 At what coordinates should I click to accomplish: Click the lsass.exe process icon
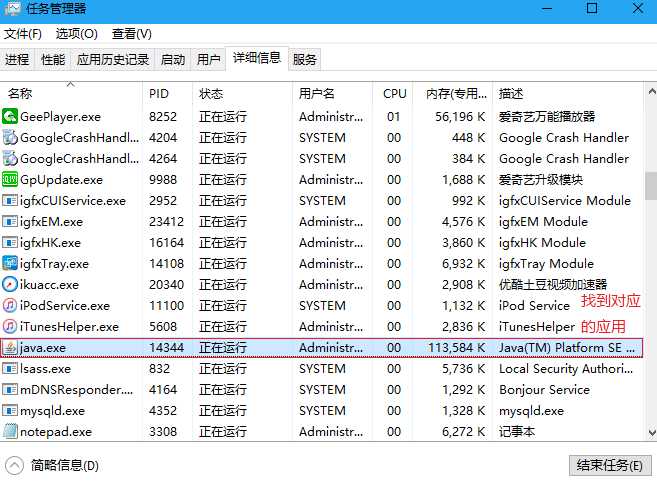coord(10,369)
